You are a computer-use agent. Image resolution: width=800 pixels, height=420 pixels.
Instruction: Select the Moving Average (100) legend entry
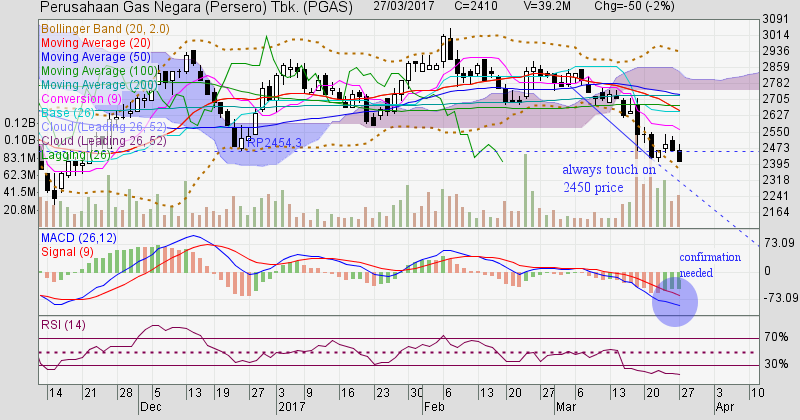[99, 70]
